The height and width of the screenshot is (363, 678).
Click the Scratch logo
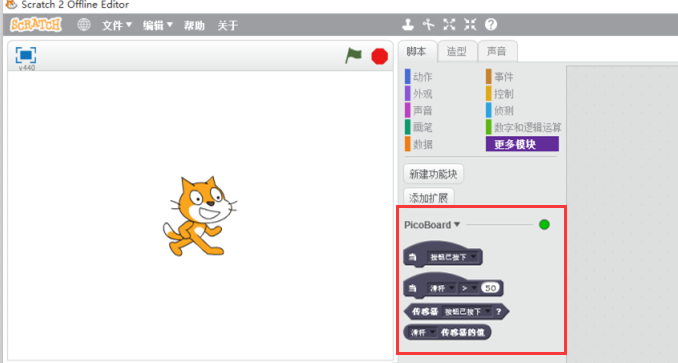click(x=36, y=25)
